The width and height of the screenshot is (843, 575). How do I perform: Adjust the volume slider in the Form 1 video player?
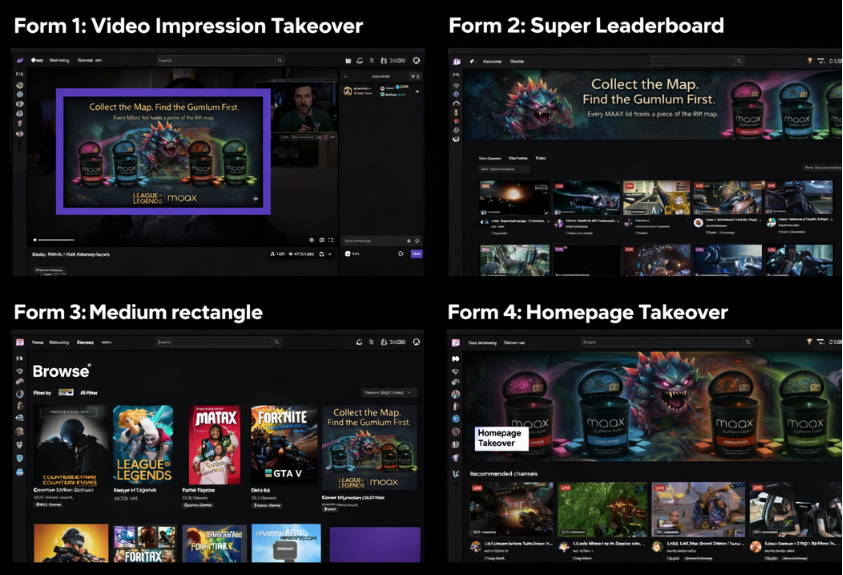coord(56,240)
